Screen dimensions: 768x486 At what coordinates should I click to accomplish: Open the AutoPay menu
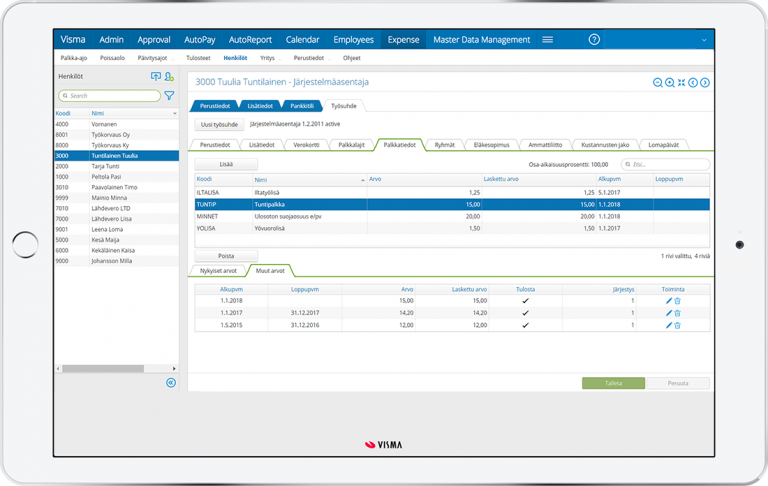click(199, 40)
